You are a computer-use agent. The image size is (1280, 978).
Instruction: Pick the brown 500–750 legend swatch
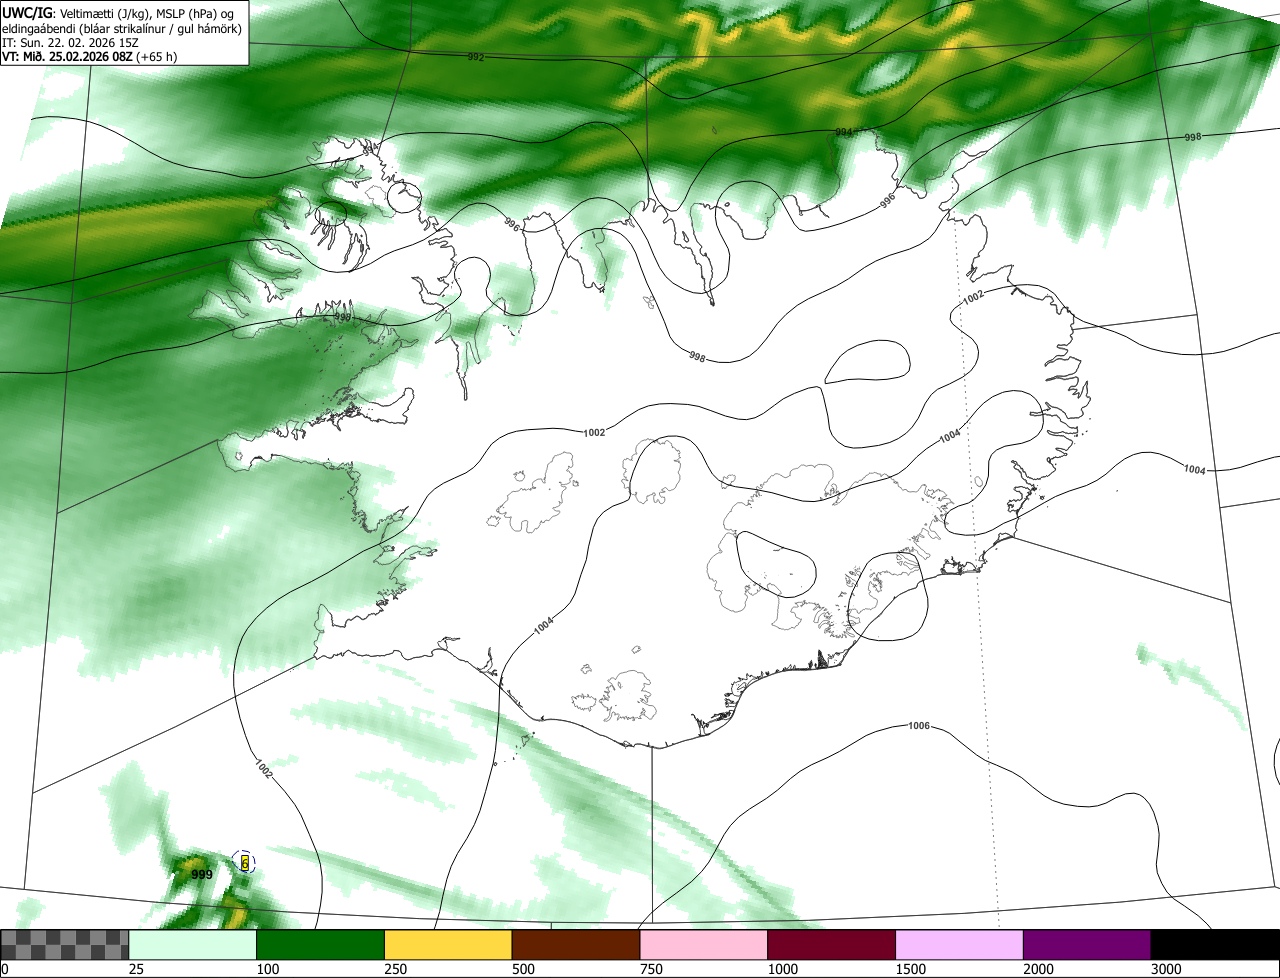click(x=576, y=945)
